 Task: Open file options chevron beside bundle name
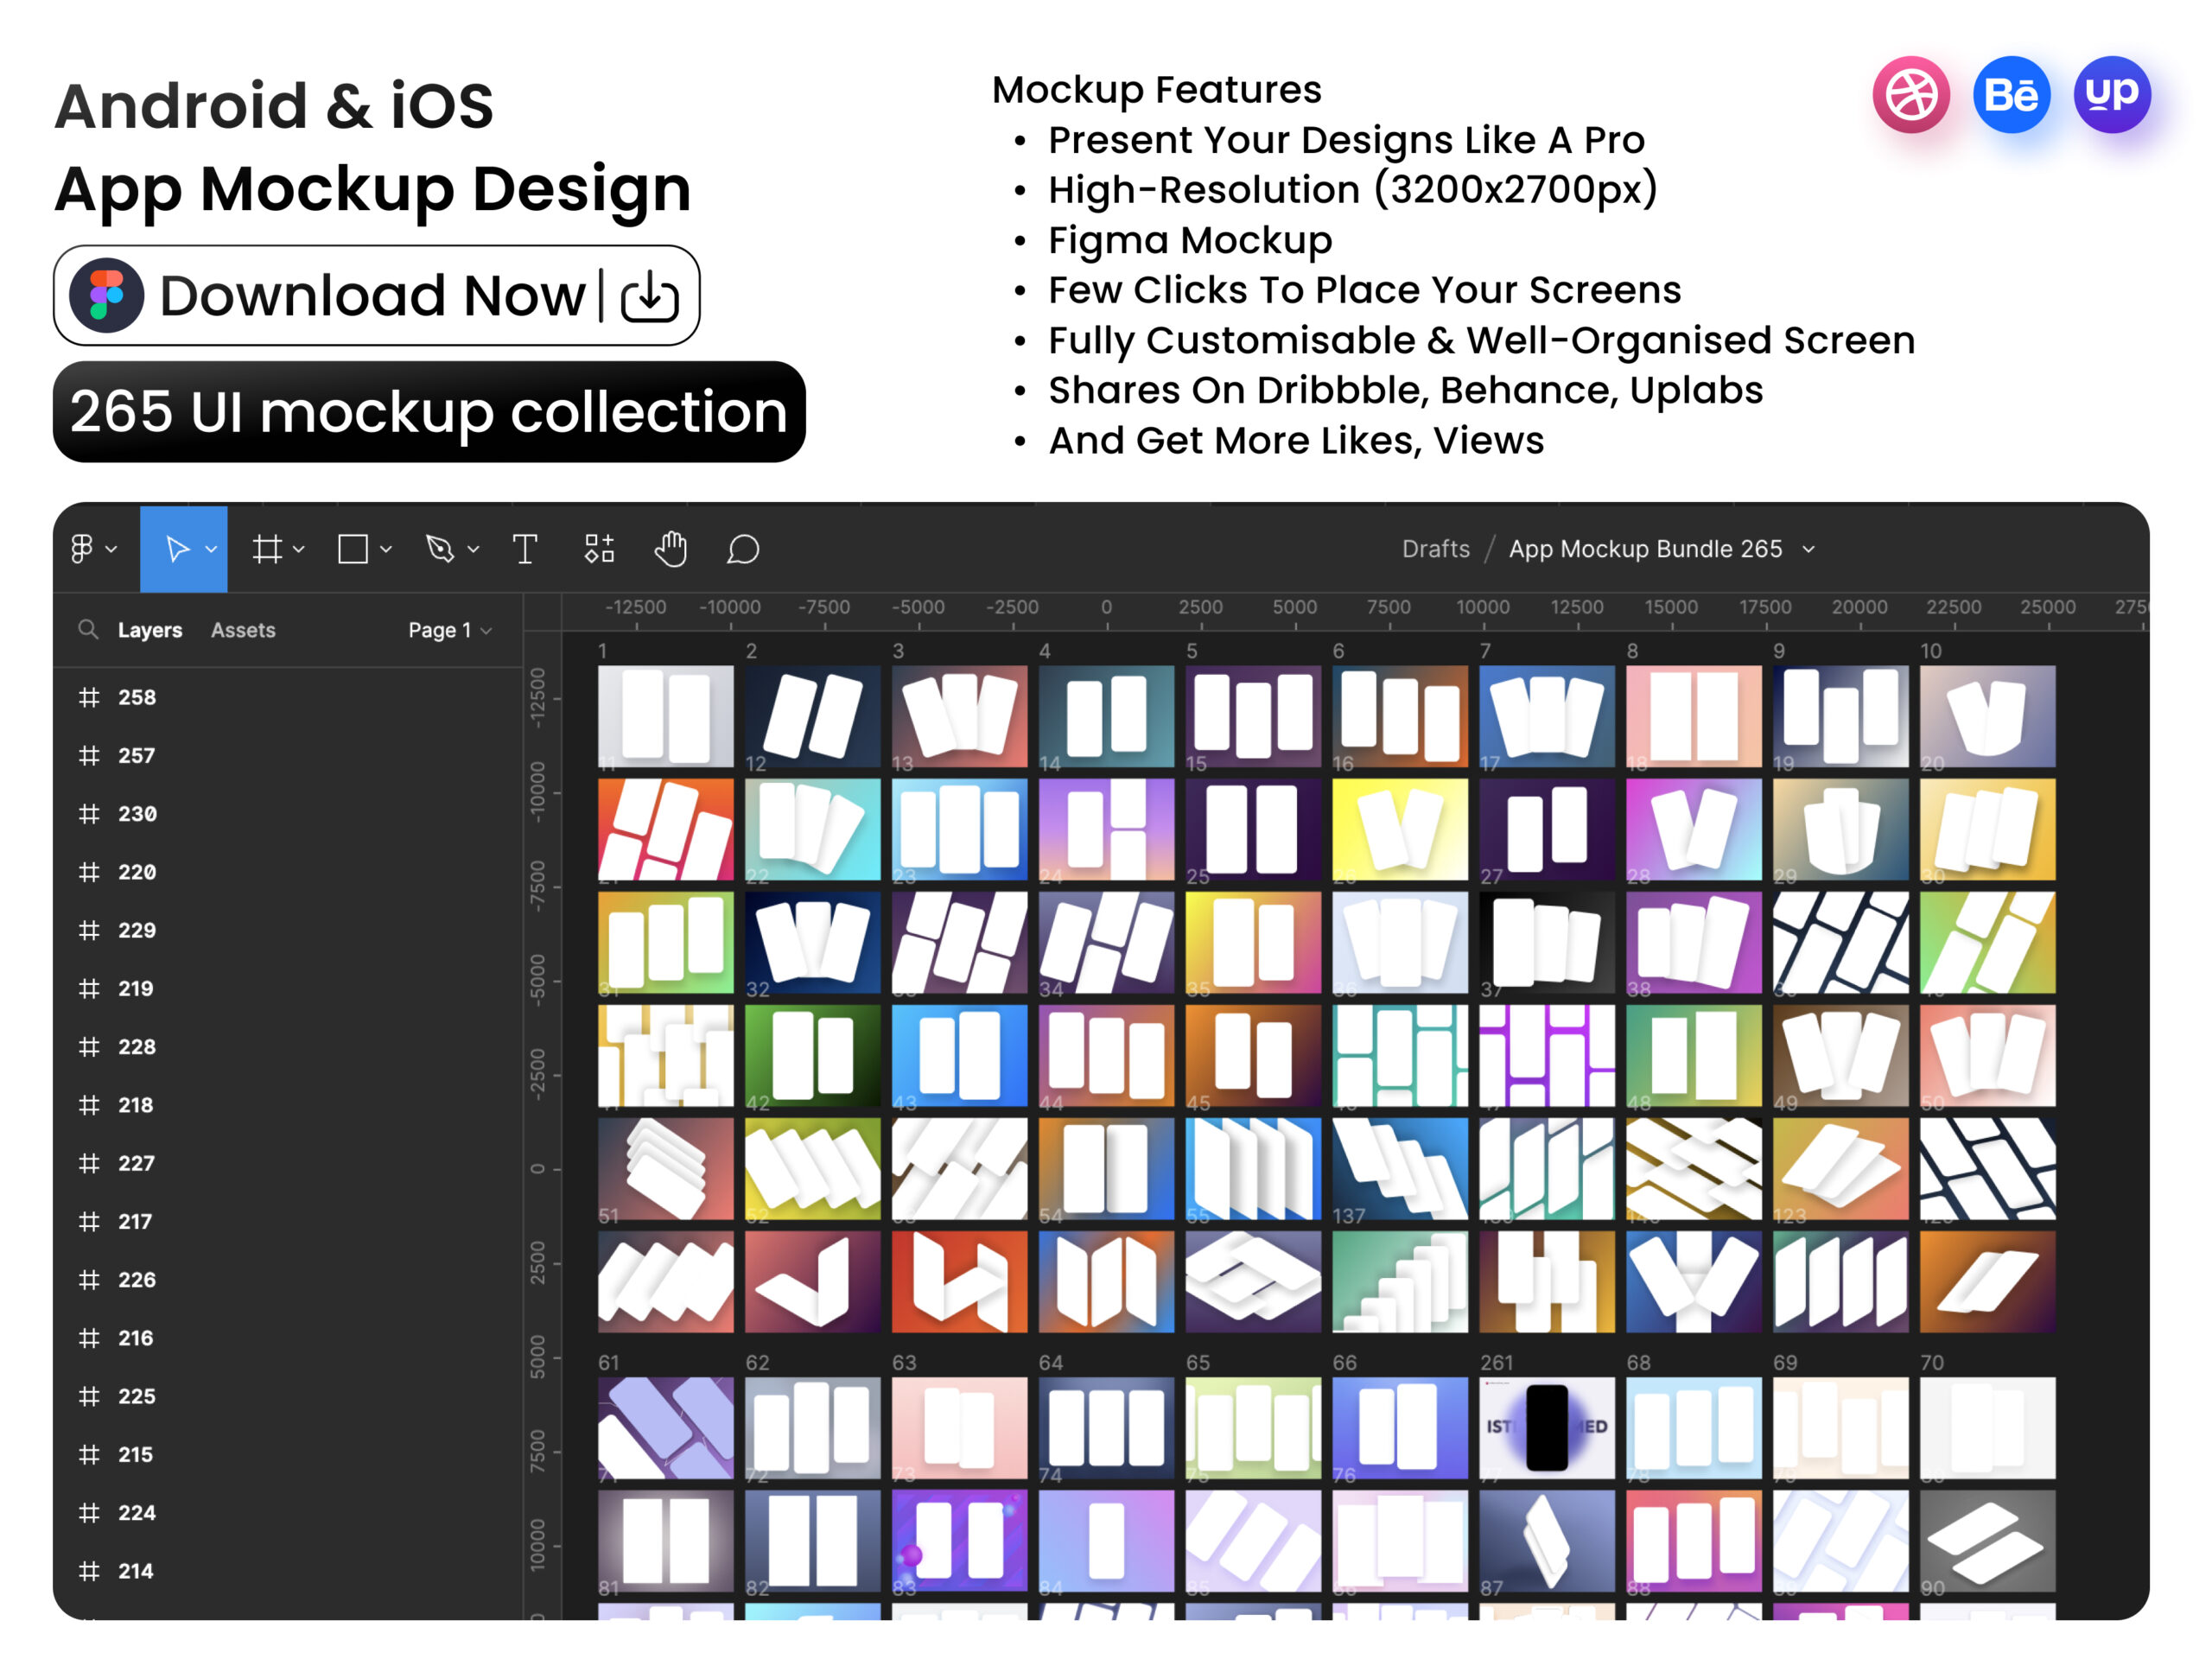point(1808,549)
